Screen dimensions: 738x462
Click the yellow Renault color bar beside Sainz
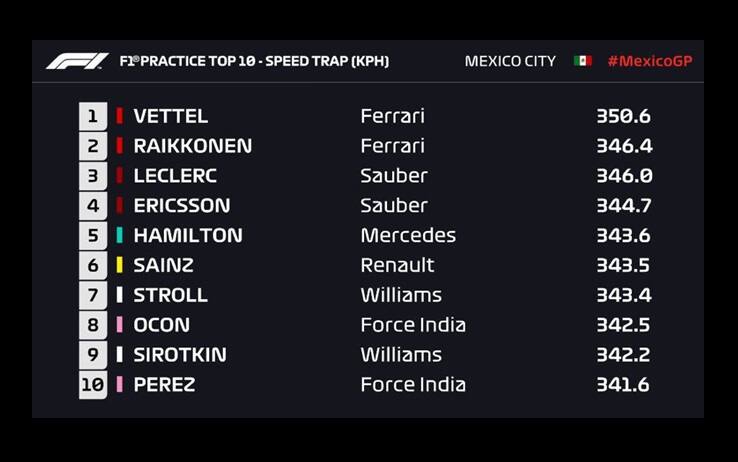click(x=120, y=265)
